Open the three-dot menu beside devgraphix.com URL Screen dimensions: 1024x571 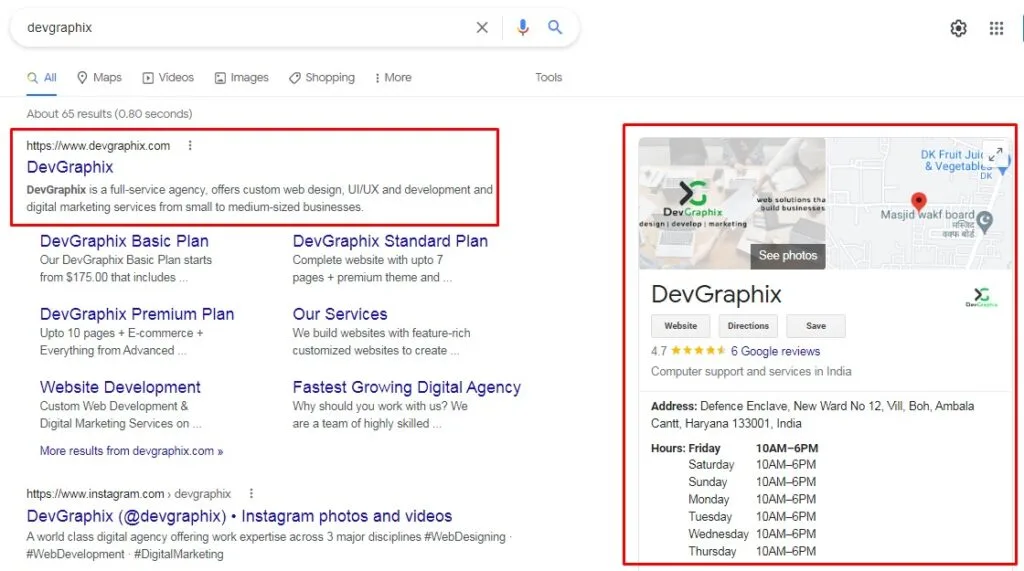point(190,146)
